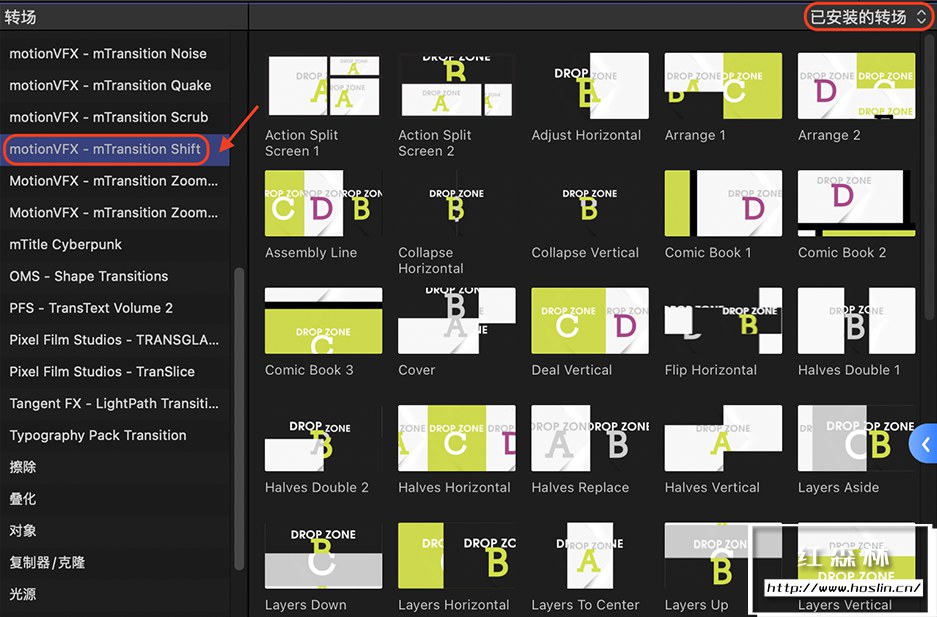The height and width of the screenshot is (617, 937).
Task: Select the Halves Replace transition thumbnail
Action: (x=589, y=438)
